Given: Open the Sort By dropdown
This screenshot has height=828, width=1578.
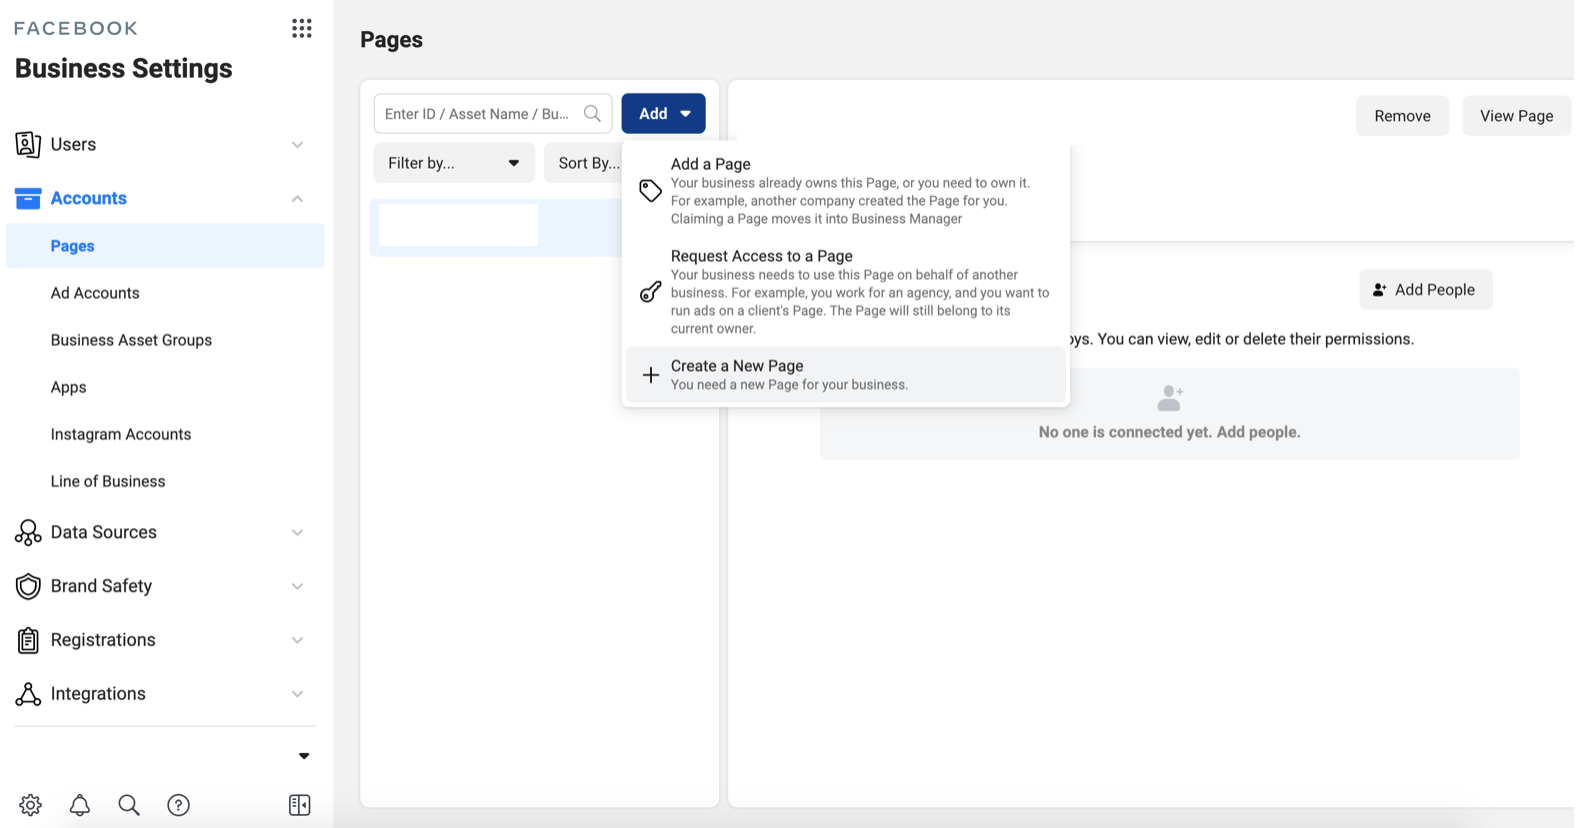Looking at the screenshot, I should 584,163.
